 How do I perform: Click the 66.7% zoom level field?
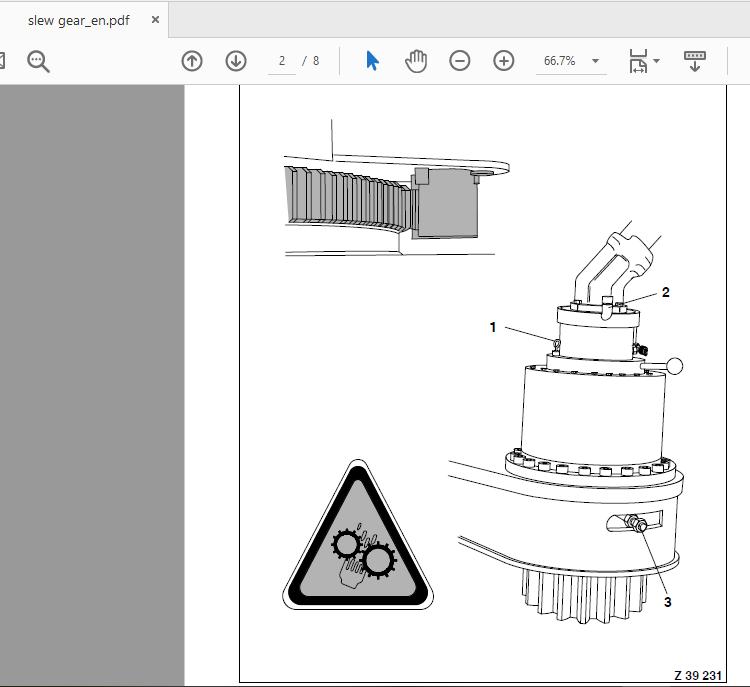point(560,61)
